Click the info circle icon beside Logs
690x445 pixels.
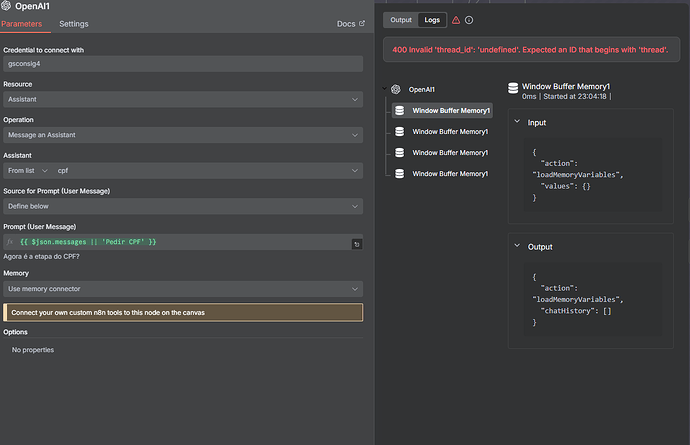click(469, 20)
